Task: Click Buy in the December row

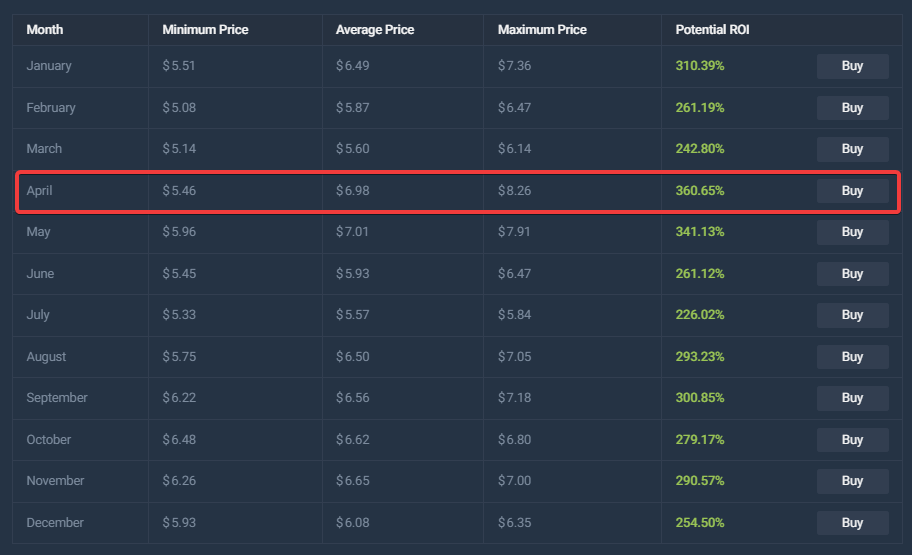Action: 852,523
